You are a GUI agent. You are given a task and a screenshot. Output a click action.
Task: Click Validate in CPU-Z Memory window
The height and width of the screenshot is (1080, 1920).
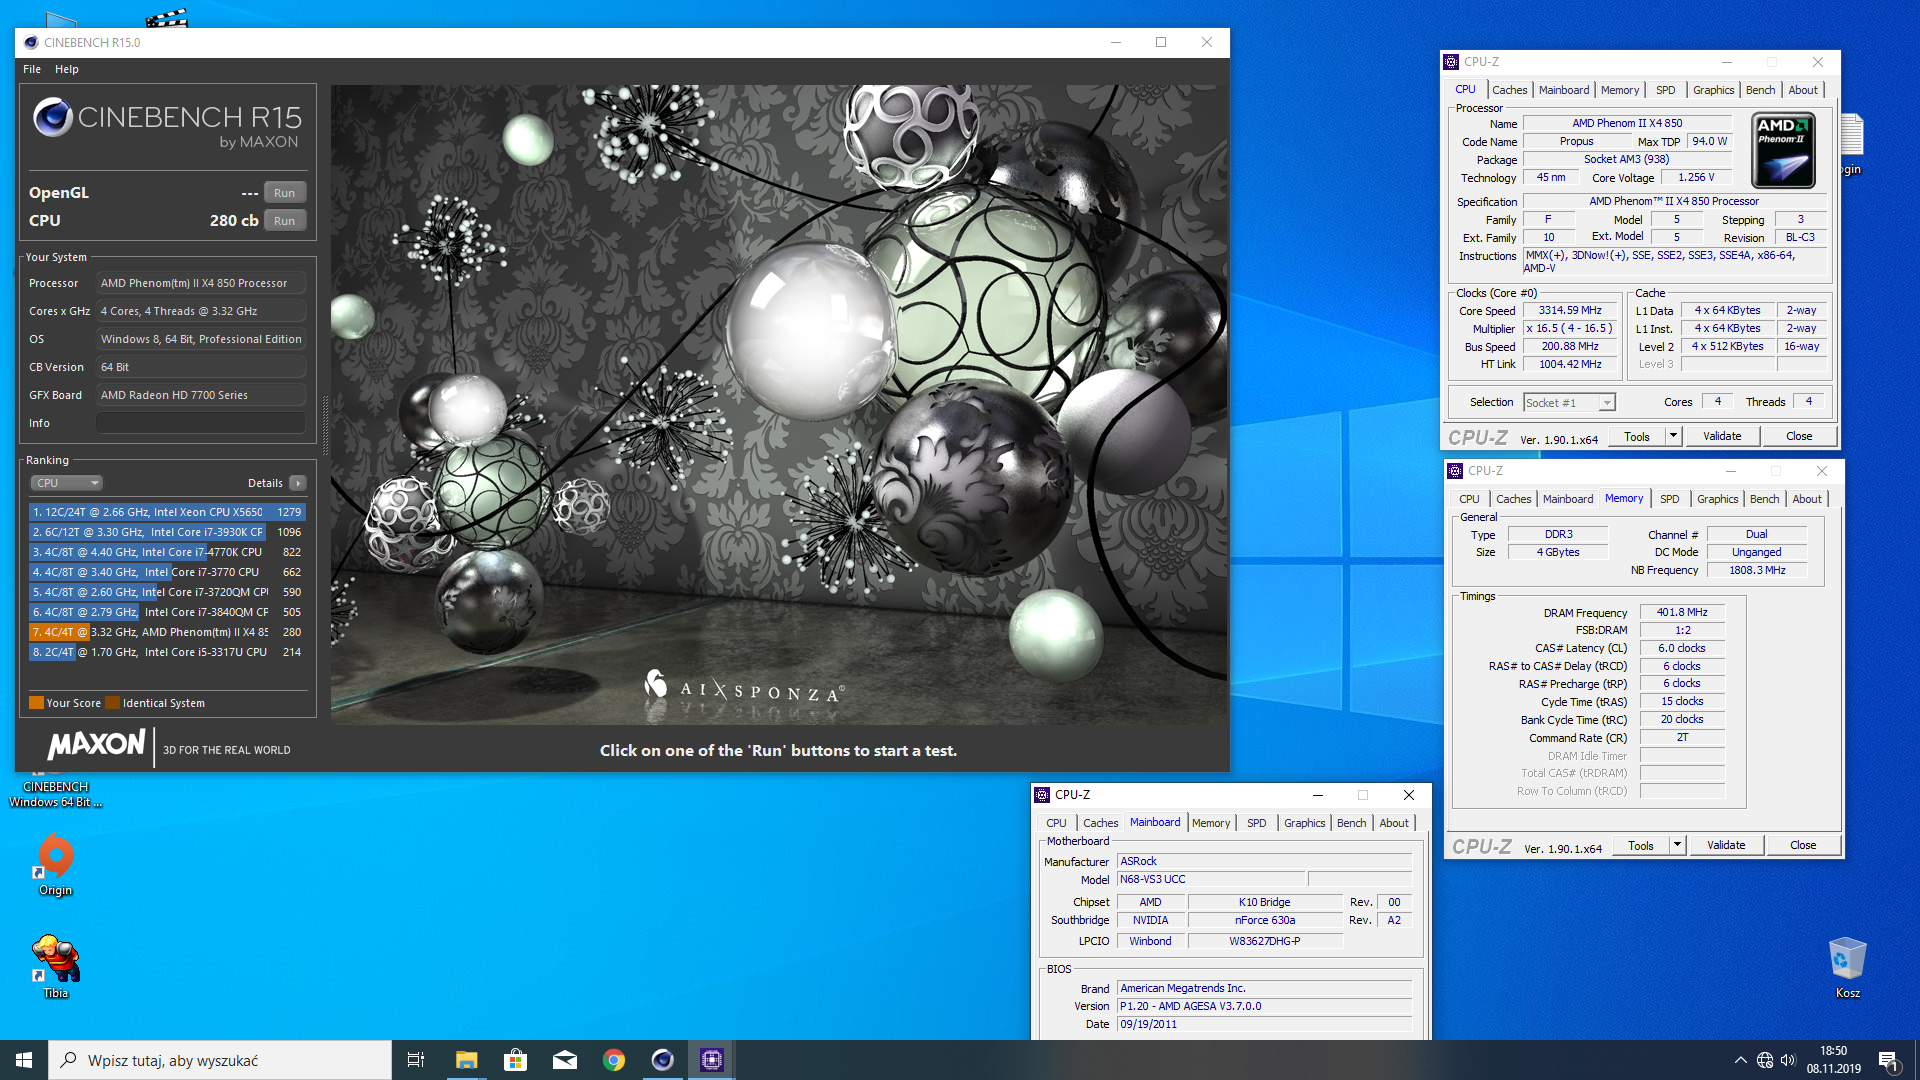pos(1726,845)
